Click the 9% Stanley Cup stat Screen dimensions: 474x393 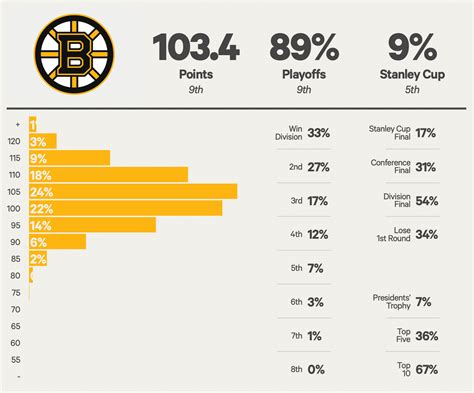point(412,63)
